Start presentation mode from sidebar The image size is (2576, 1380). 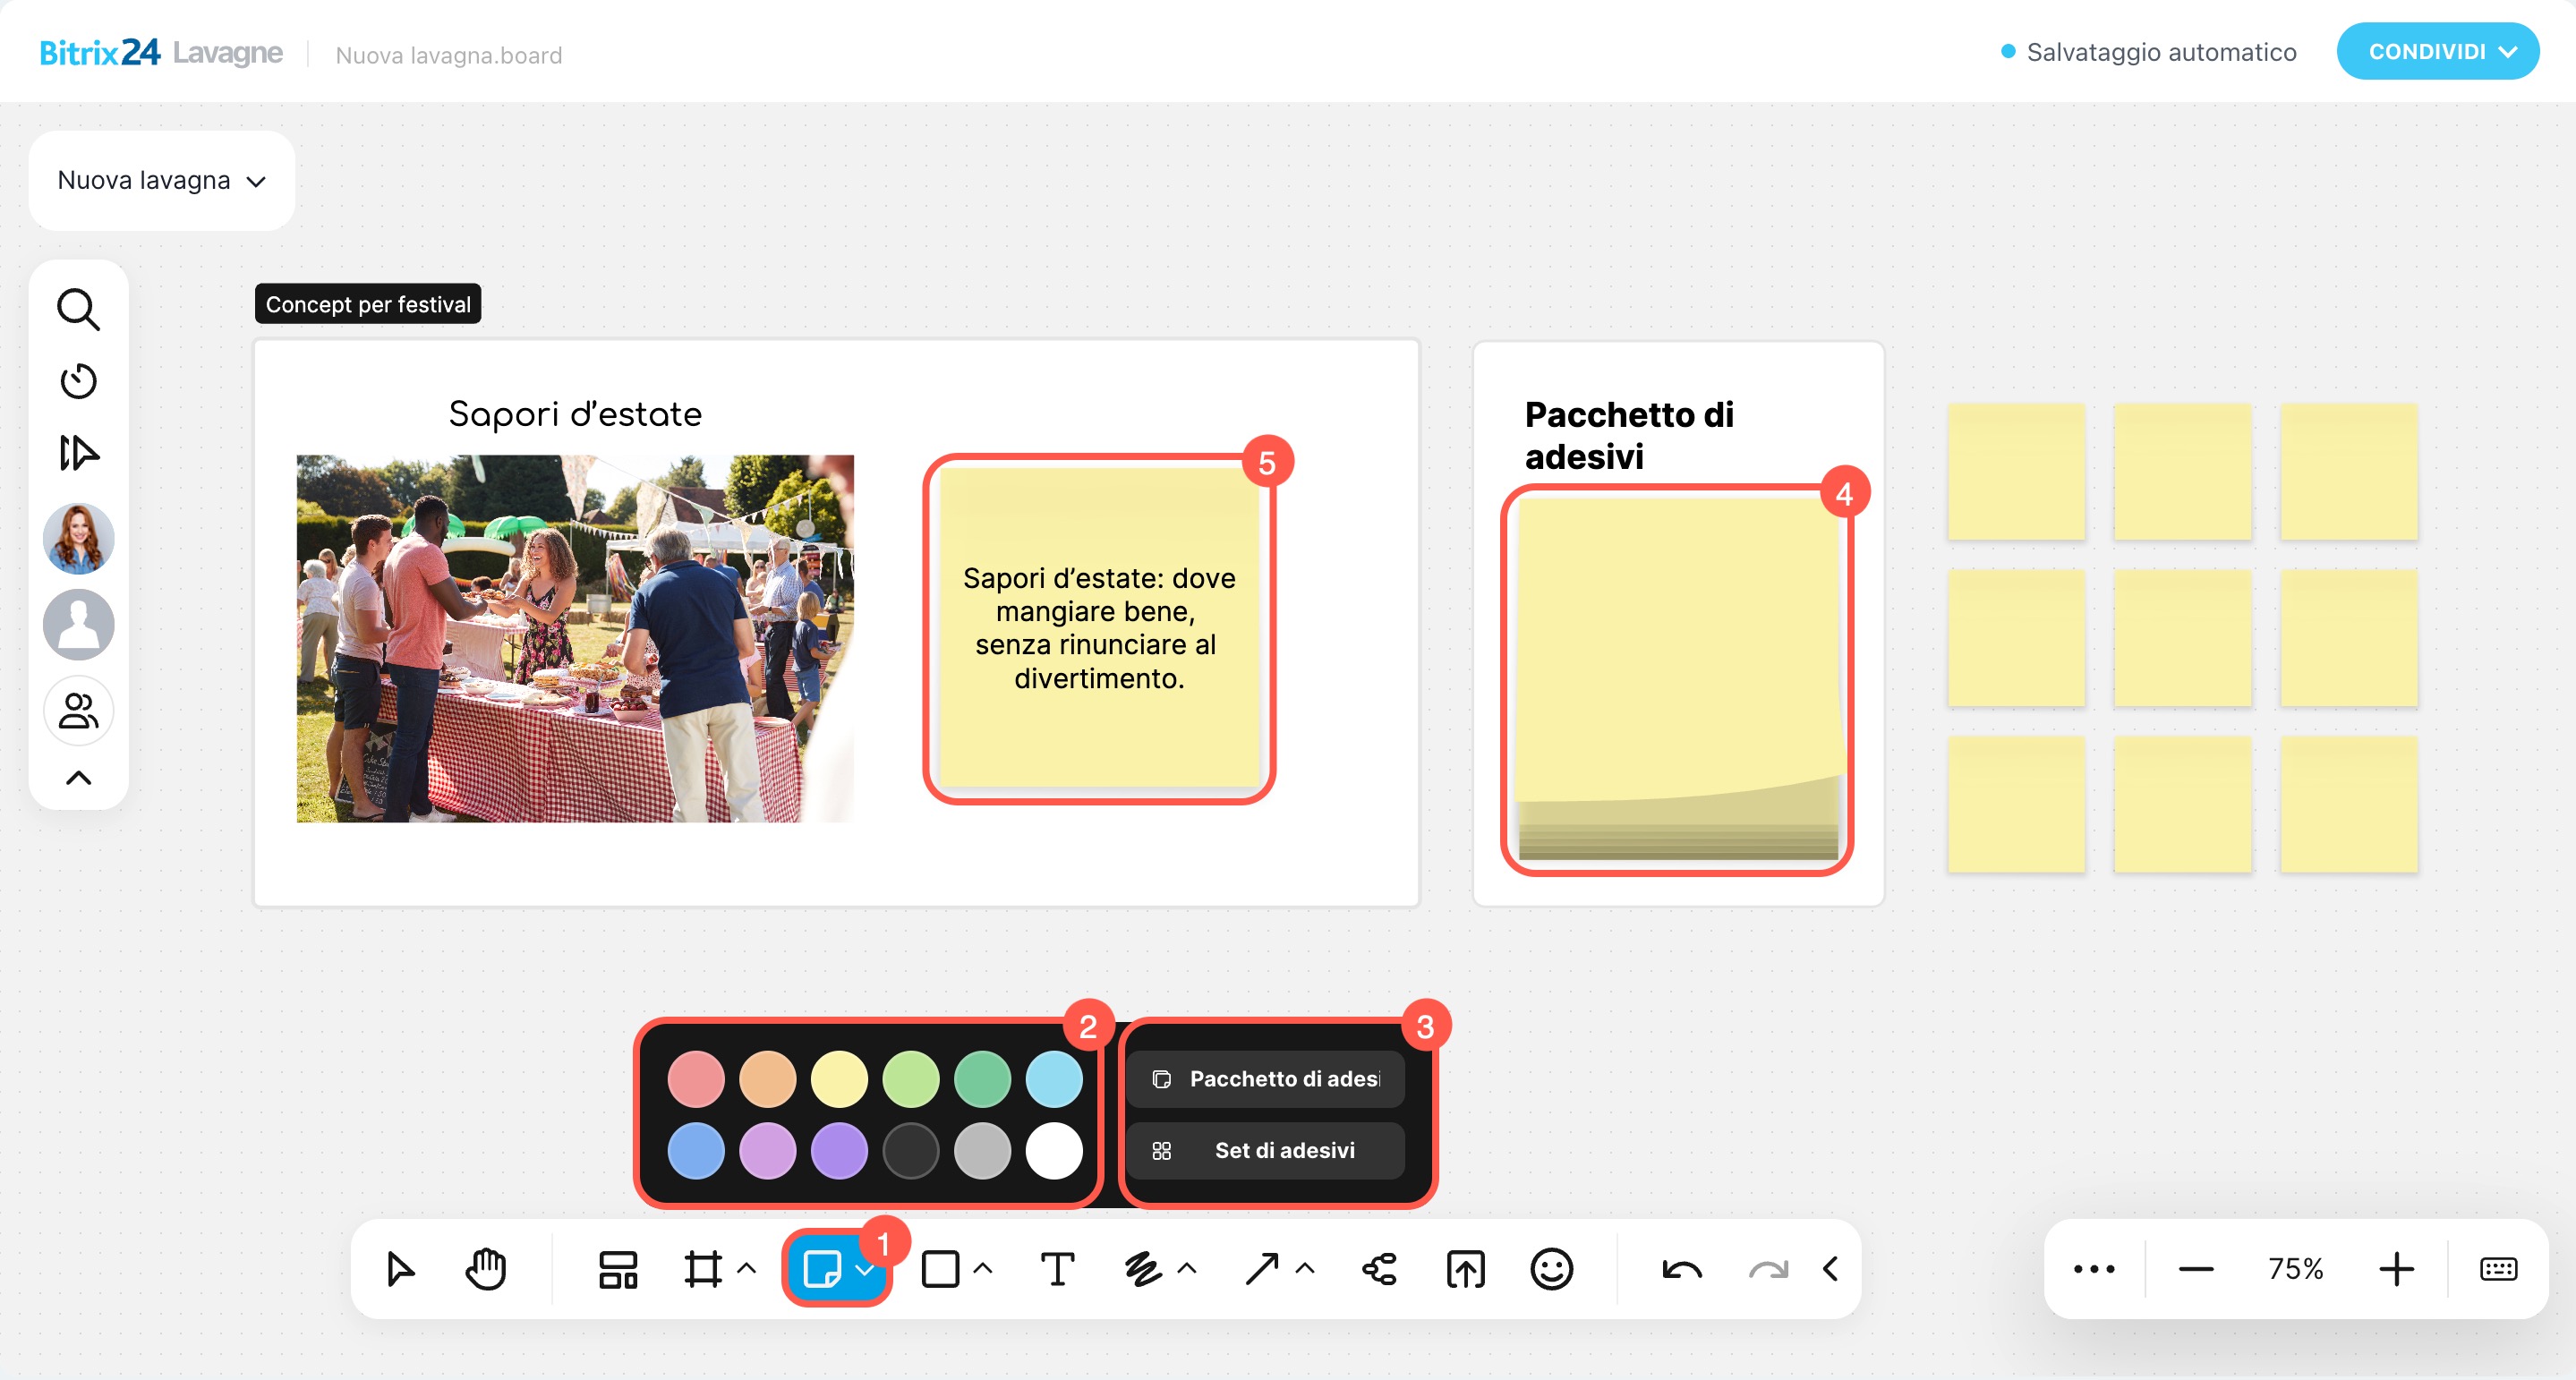tap(78, 453)
